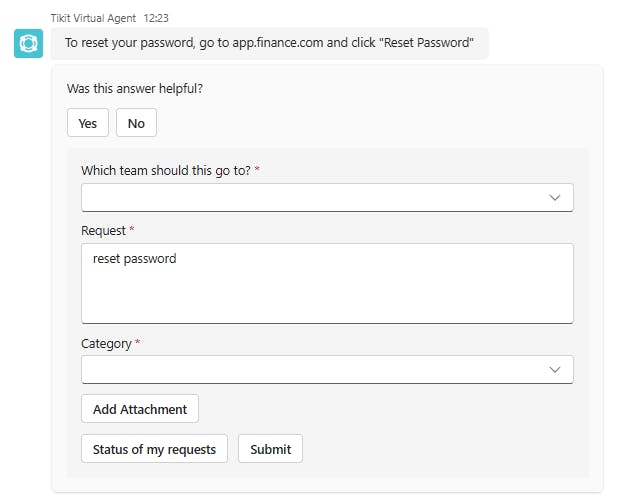This screenshot has width=619, height=501.
Task: Submit the request form
Action: (x=270, y=449)
